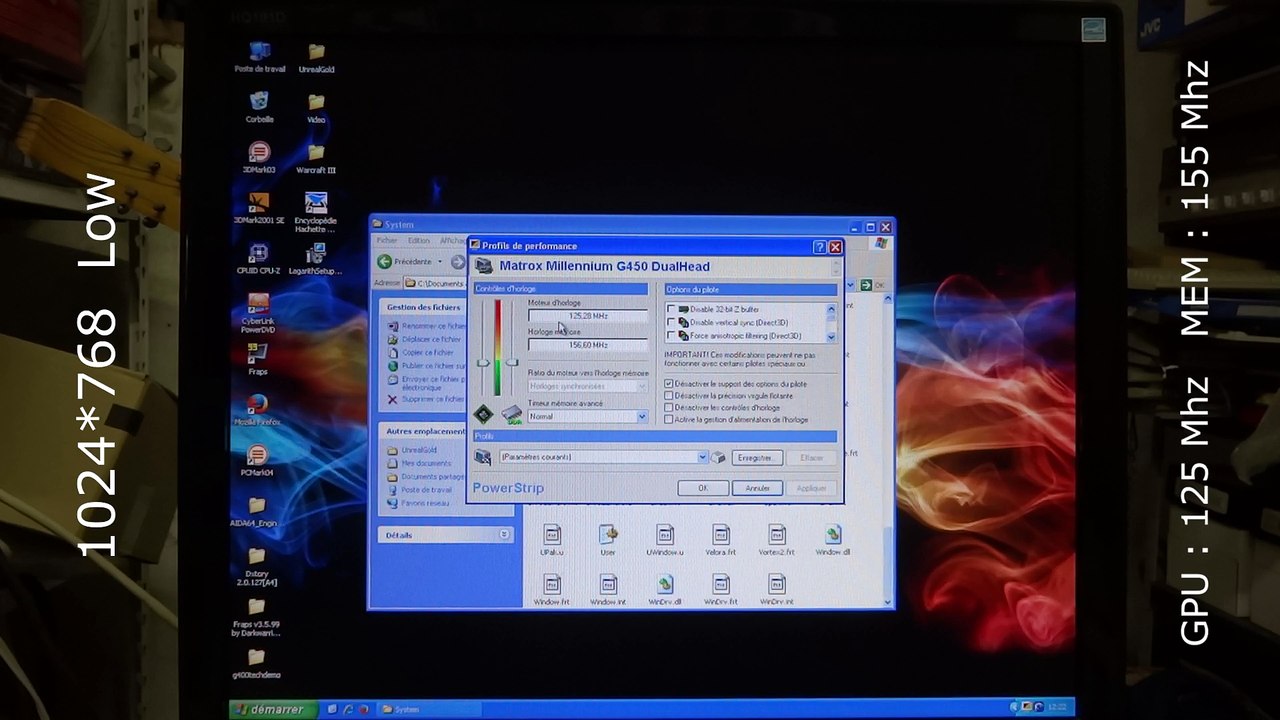Open the Corbeille recycle bin icon

tap(260, 106)
